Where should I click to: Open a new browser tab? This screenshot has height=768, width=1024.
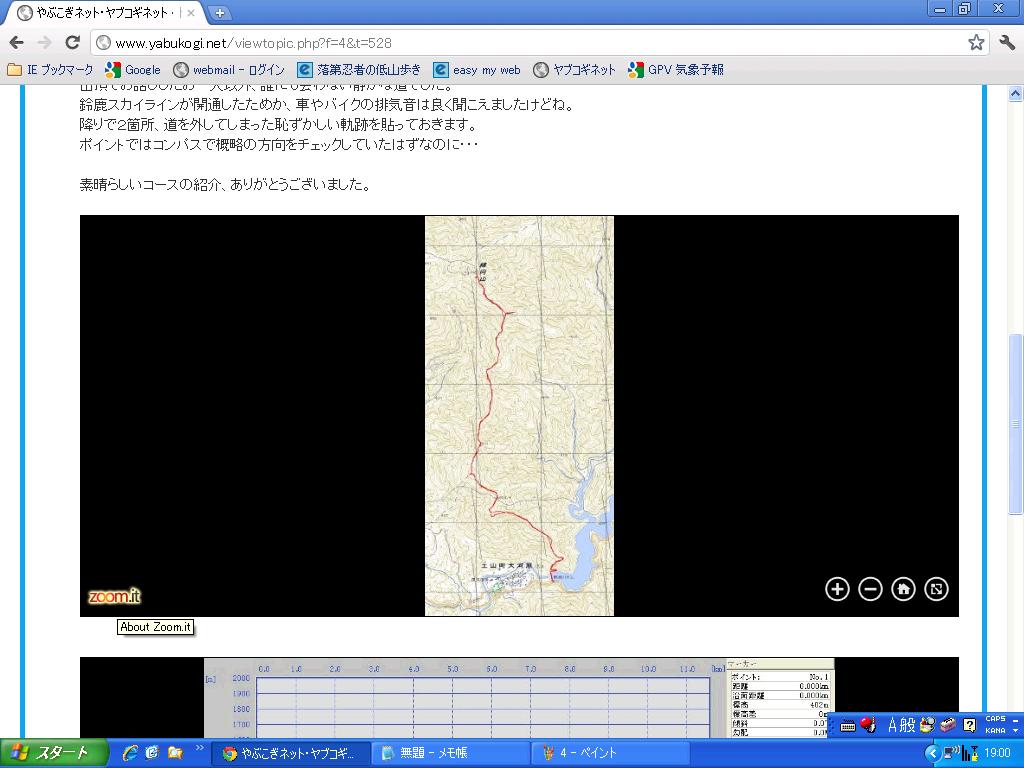pyautogui.click(x=219, y=13)
